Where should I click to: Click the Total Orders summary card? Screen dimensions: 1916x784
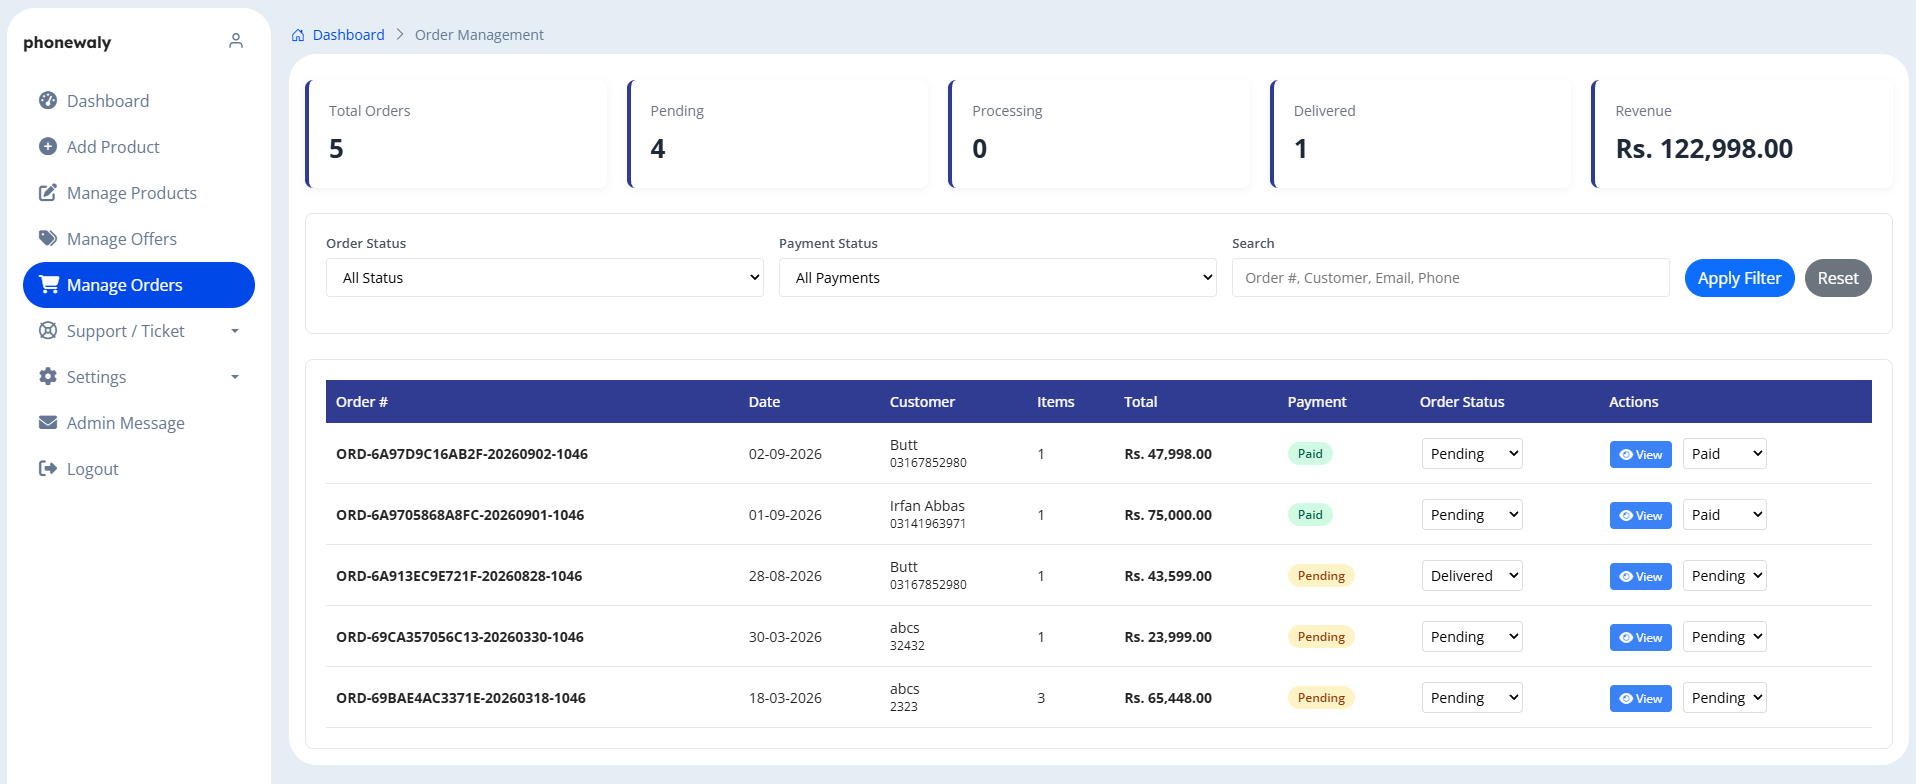(456, 134)
